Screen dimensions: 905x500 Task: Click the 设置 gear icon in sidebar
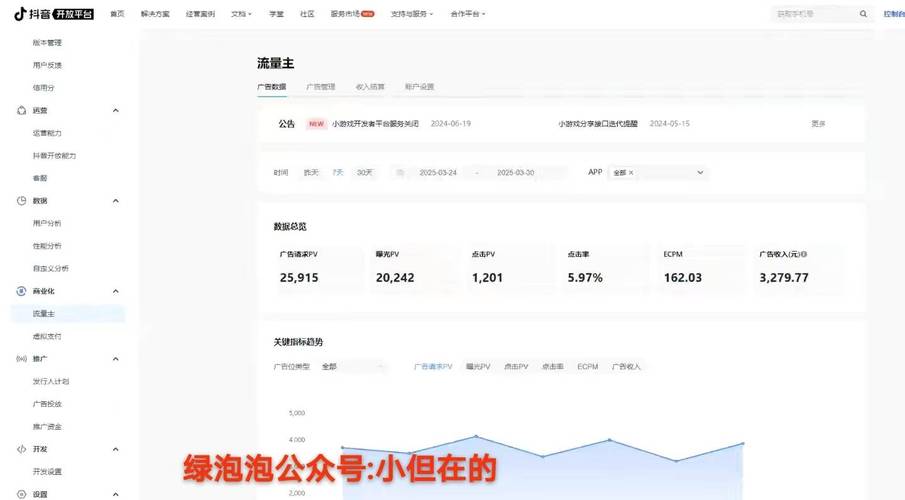[21, 494]
